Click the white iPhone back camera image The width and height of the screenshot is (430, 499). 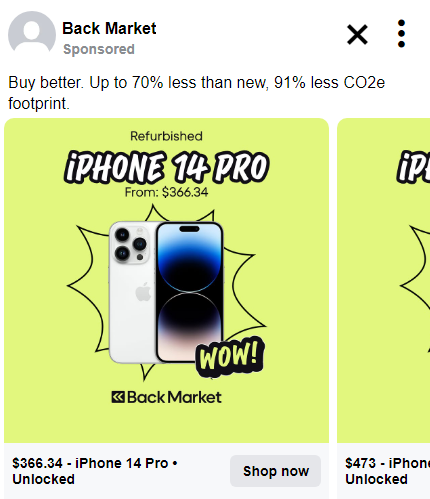(x=133, y=292)
